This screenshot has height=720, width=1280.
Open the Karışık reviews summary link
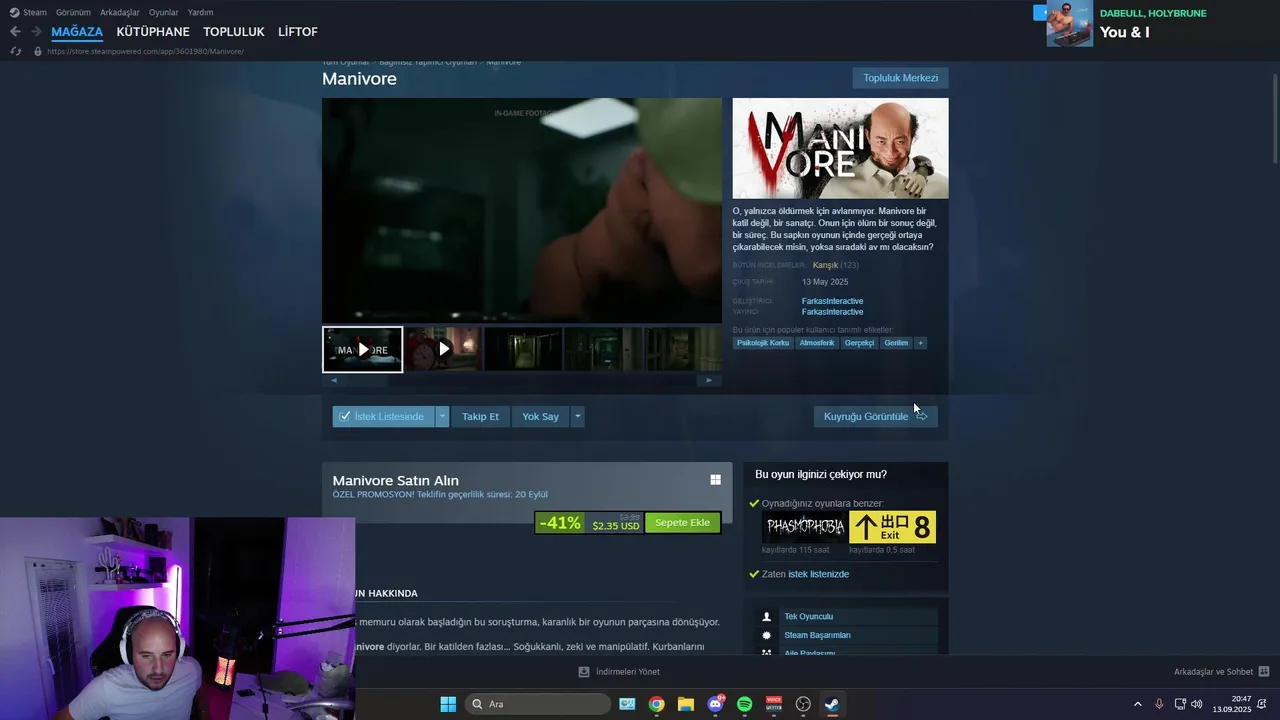(x=825, y=265)
